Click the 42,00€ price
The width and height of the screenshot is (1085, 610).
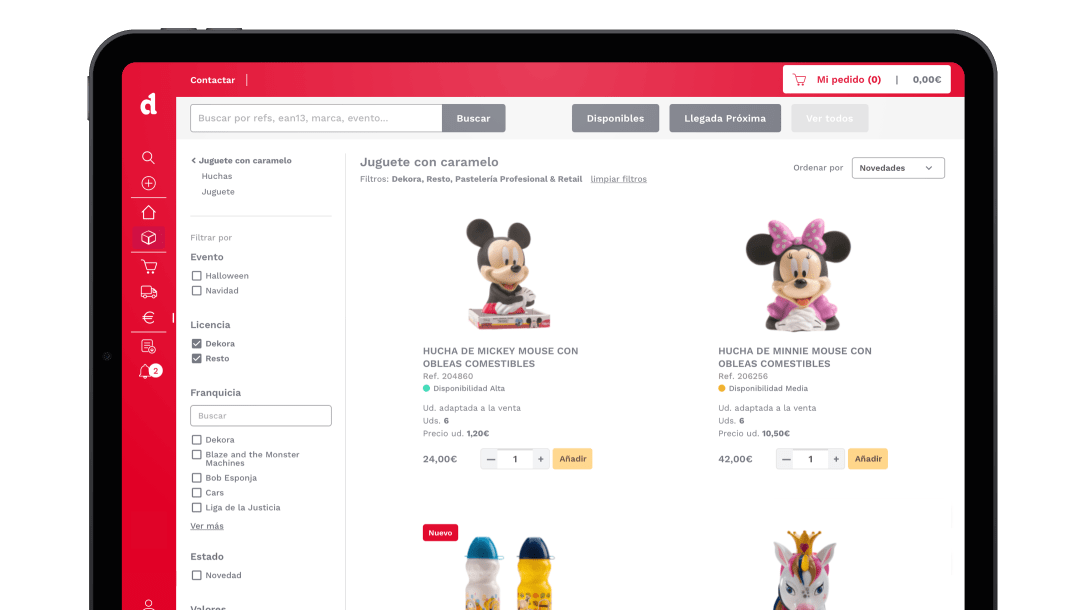click(736, 459)
